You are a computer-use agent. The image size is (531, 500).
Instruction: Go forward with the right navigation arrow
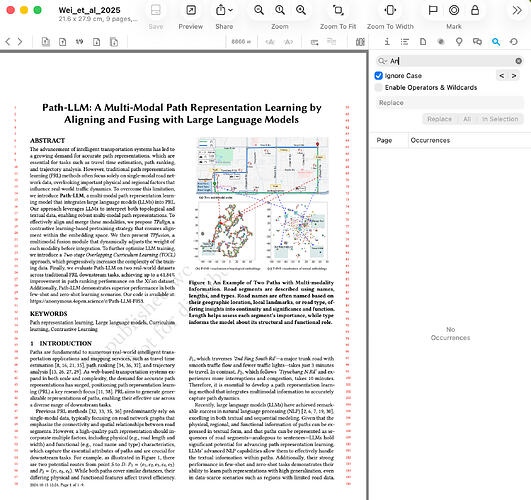coord(20,42)
